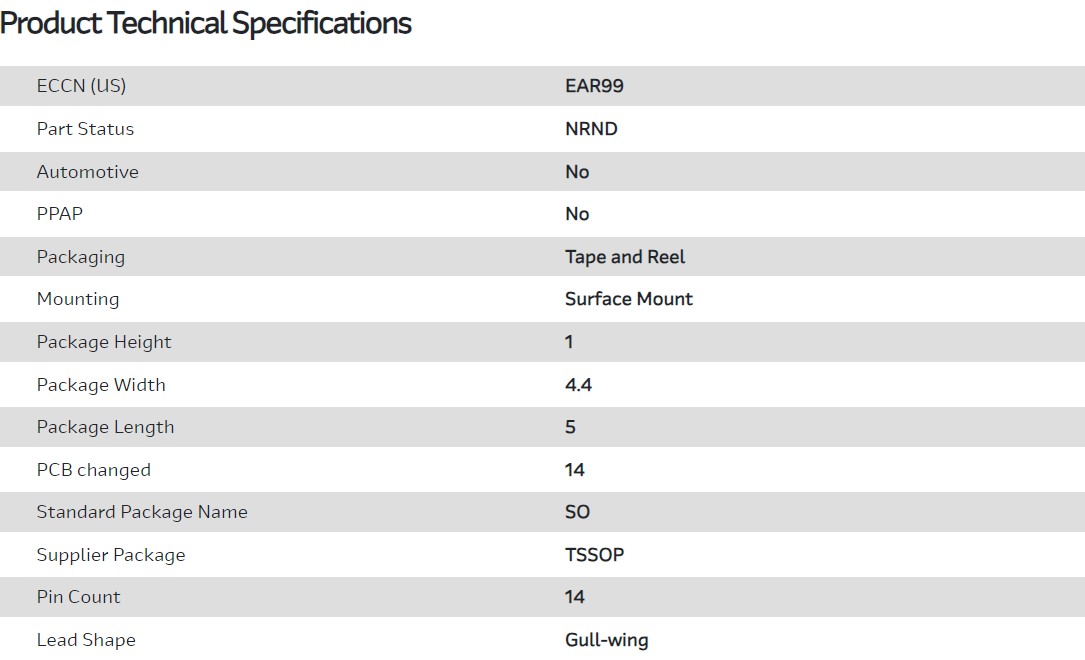Select the ECCN (US) label
This screenshot has width=1085, height=660.
click(81, 86)
